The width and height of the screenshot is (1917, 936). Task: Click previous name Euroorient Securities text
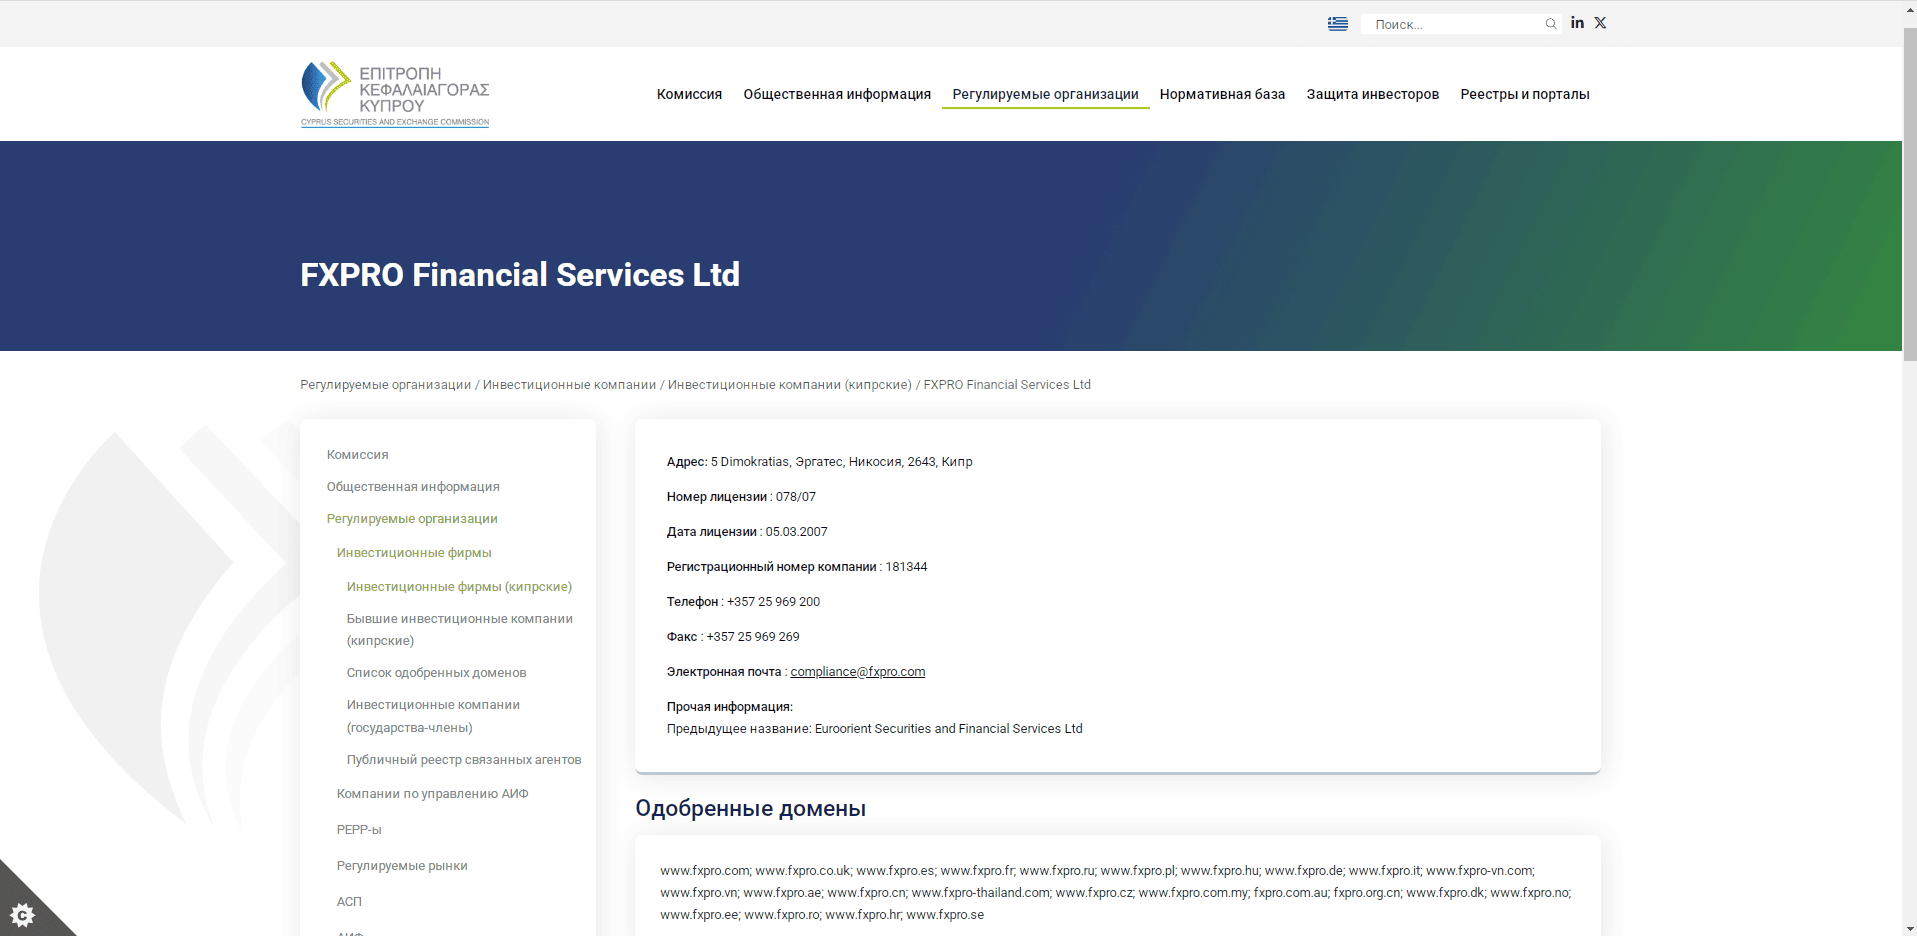[948, 729]
